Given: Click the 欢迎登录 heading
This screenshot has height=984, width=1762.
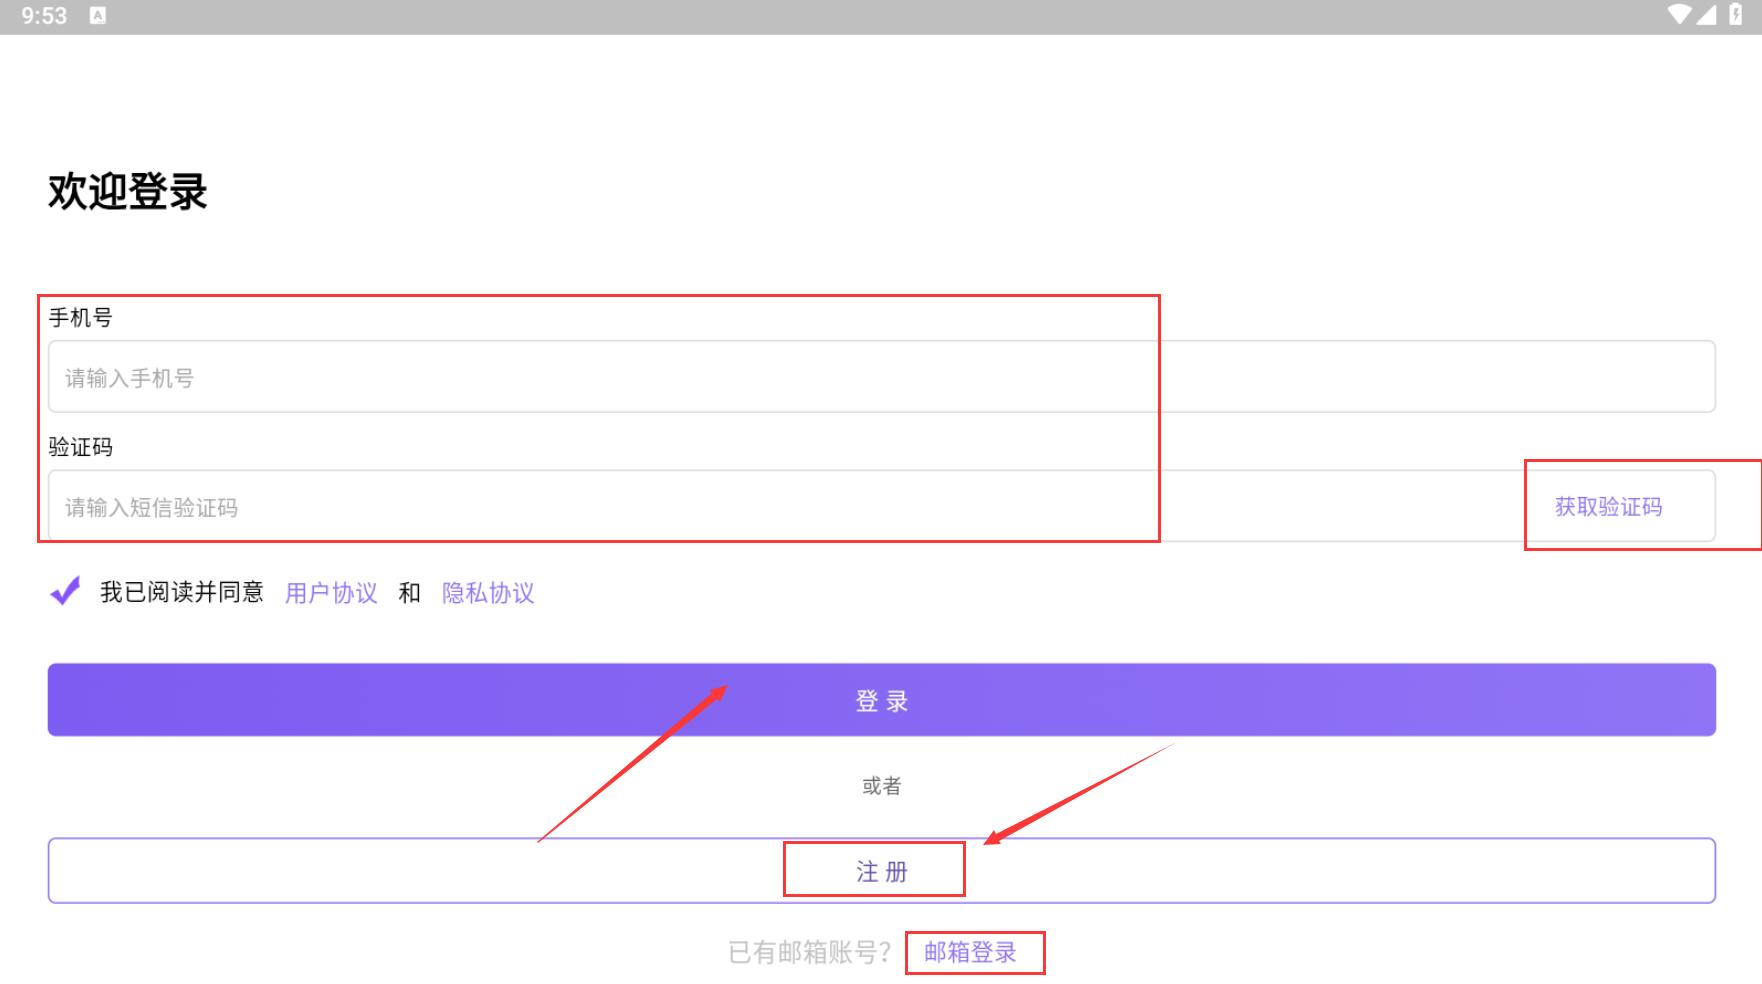Looking at the screenshot, I should tap(128, 191).
